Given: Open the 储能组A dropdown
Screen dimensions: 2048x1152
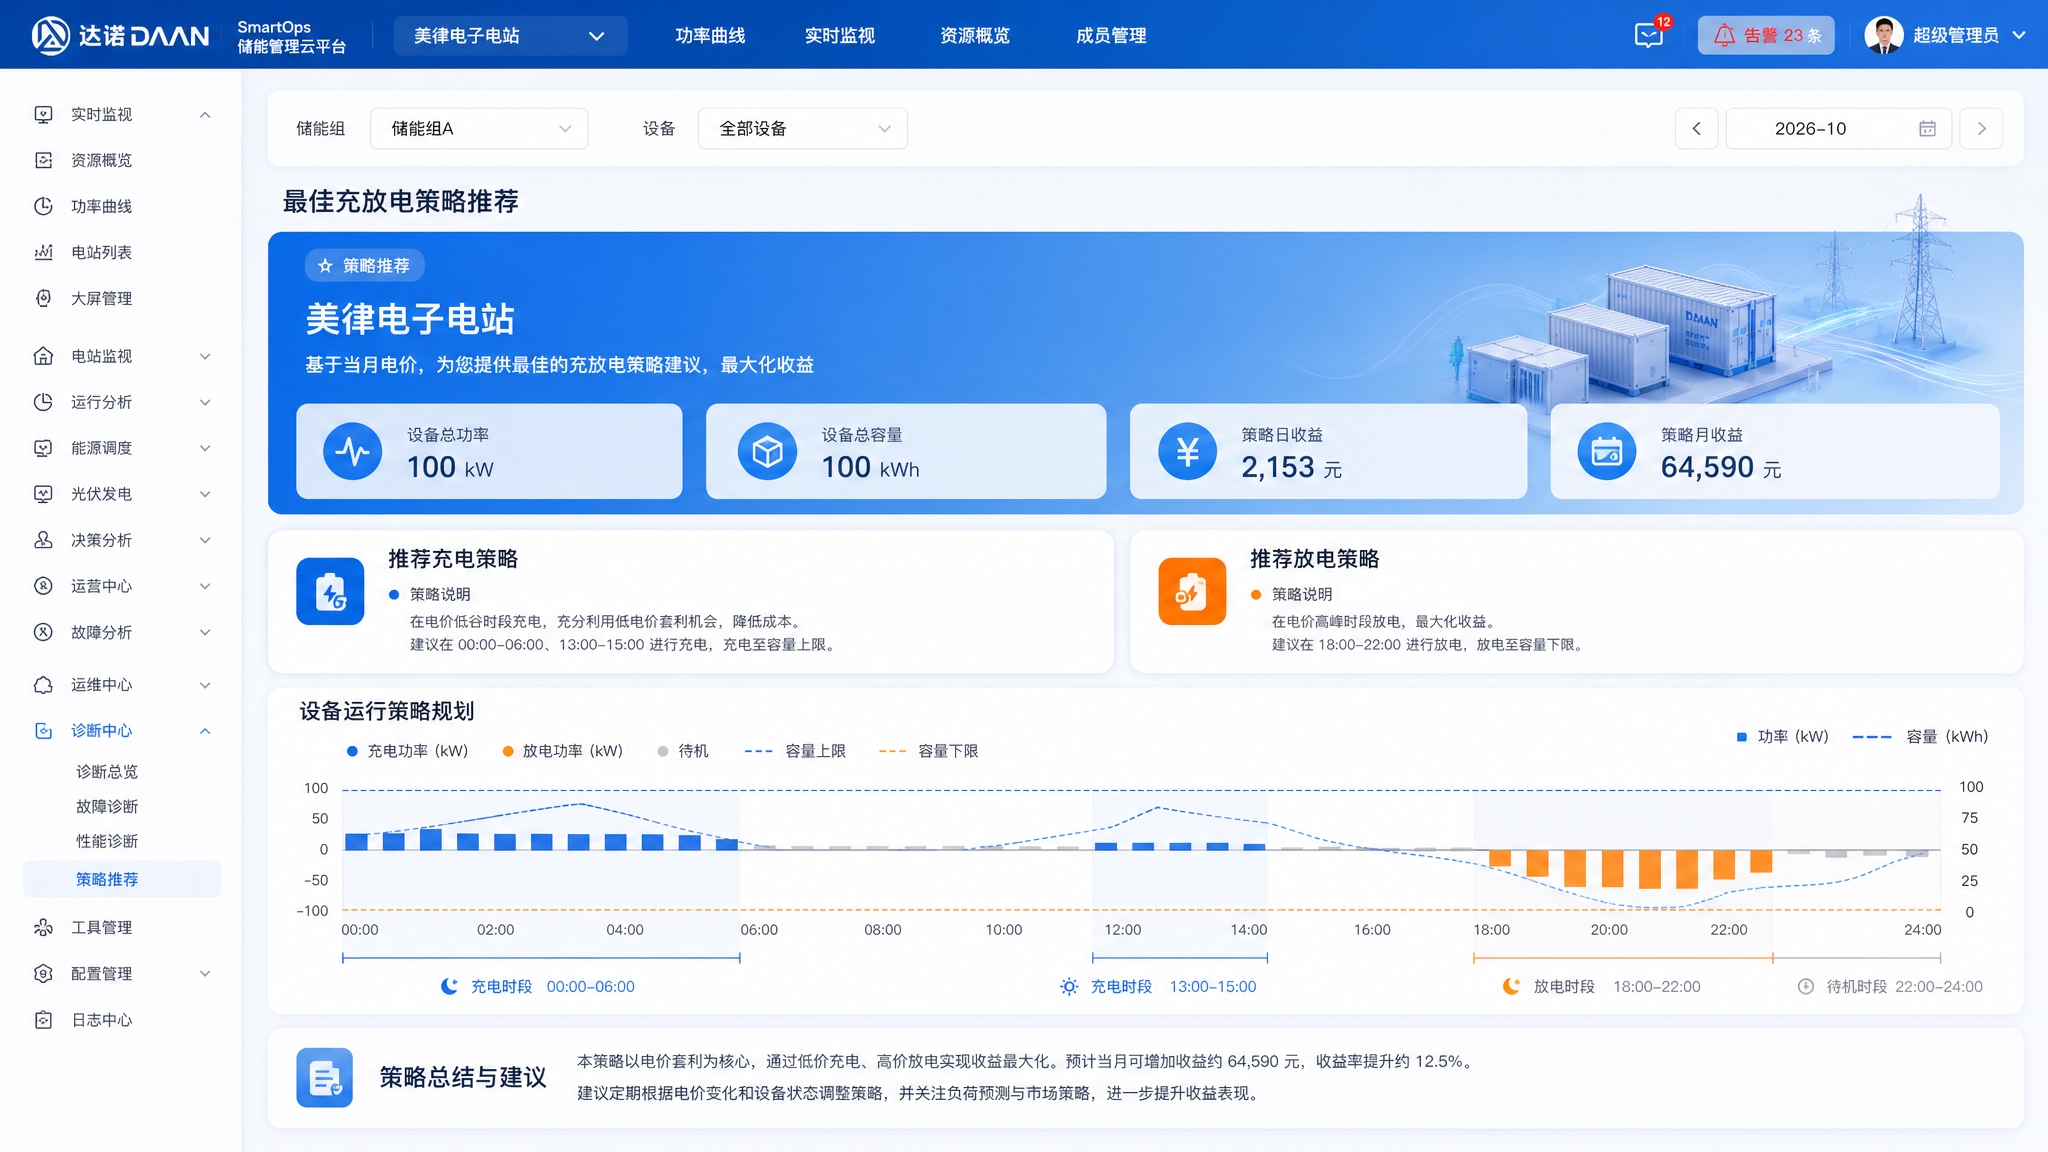Looking at the screenshot, I should (479, 128).
